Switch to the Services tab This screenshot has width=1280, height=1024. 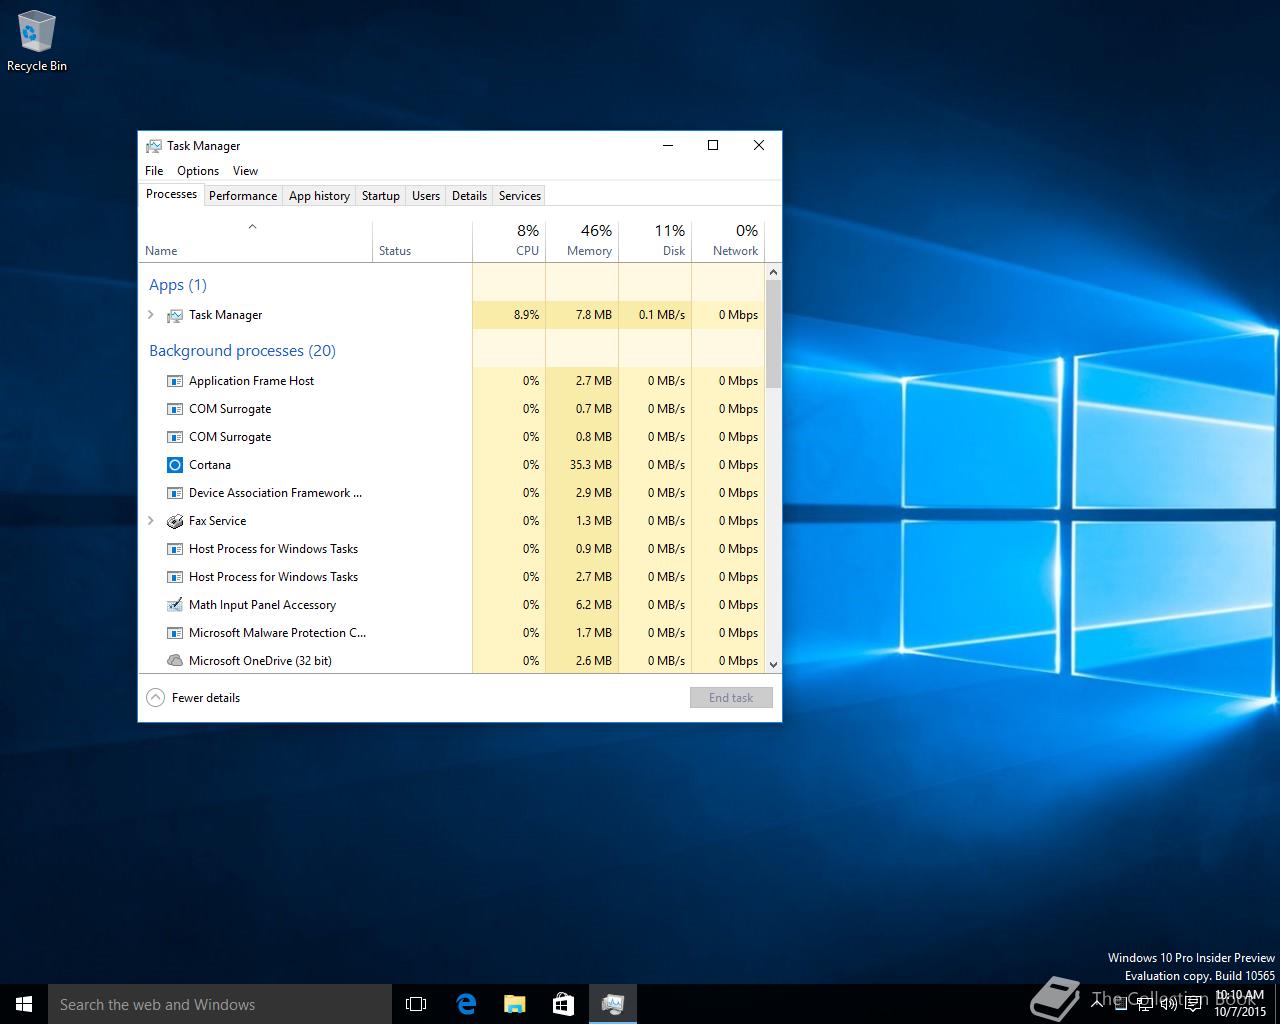point(520,196)
